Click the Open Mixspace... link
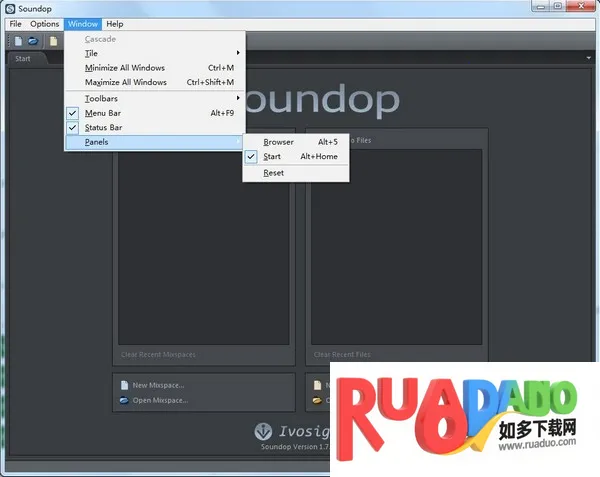The width and height of the screenshot is (600, 477). [160, 400]
